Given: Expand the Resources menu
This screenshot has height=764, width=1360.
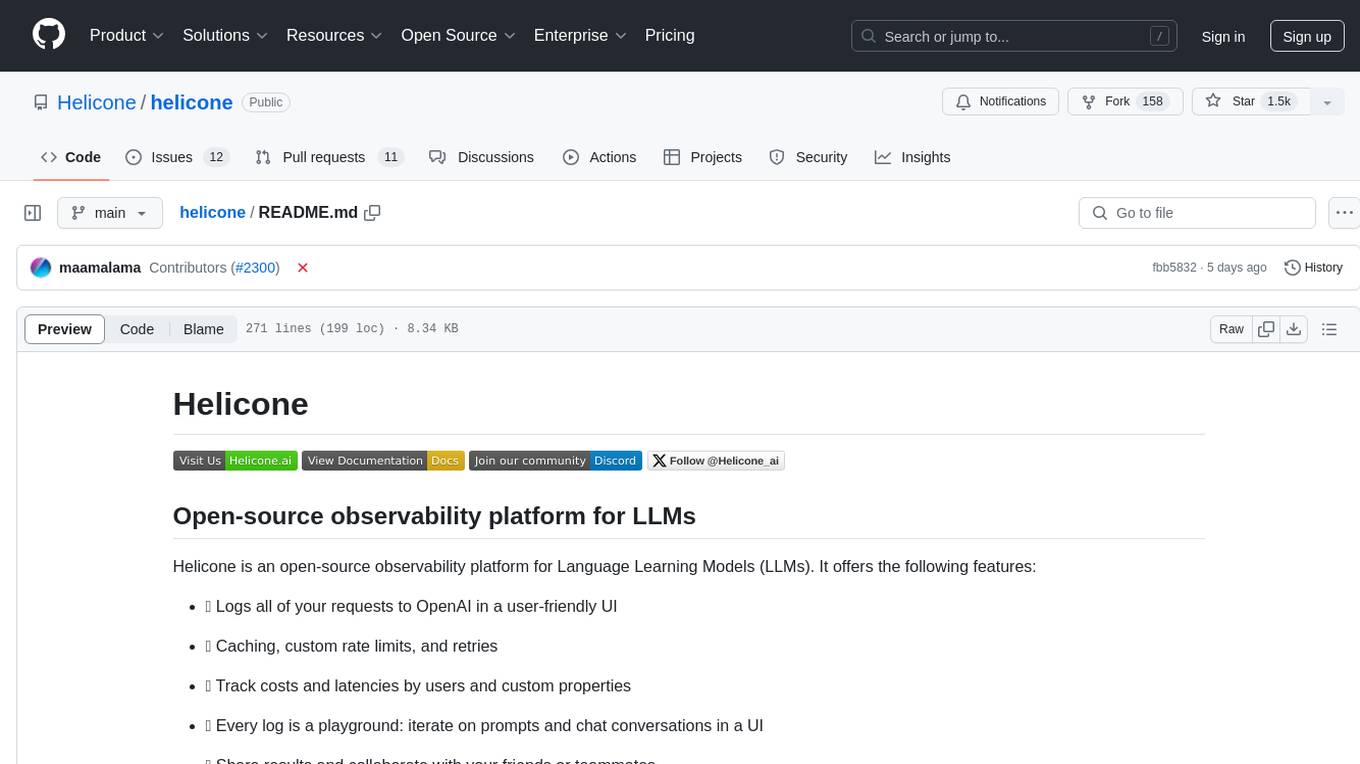Looking at the screenshot, I should 334,35.
